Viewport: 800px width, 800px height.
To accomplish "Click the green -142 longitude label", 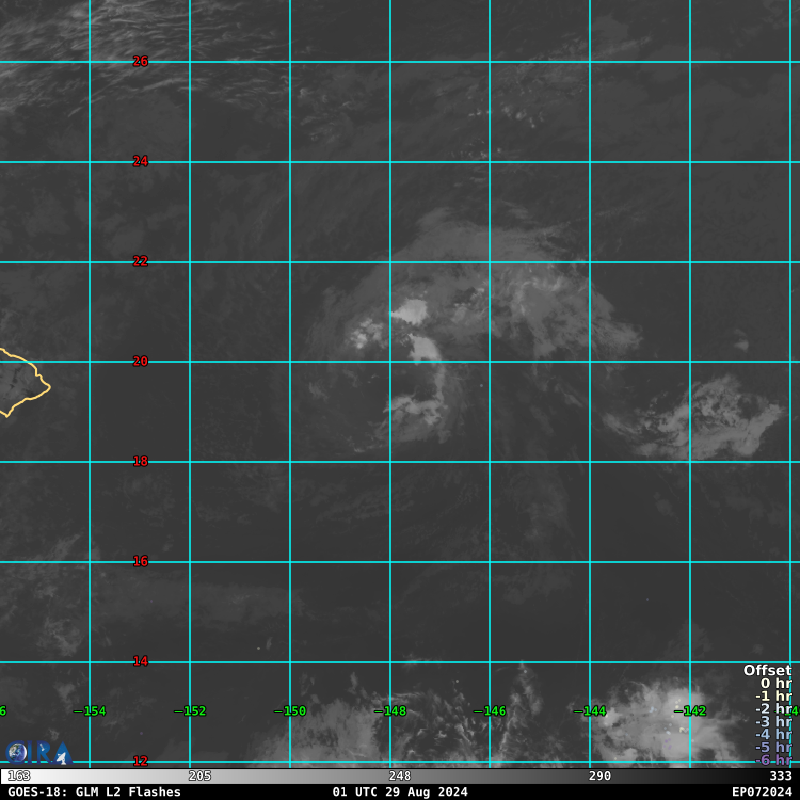I will pos(691,711).
